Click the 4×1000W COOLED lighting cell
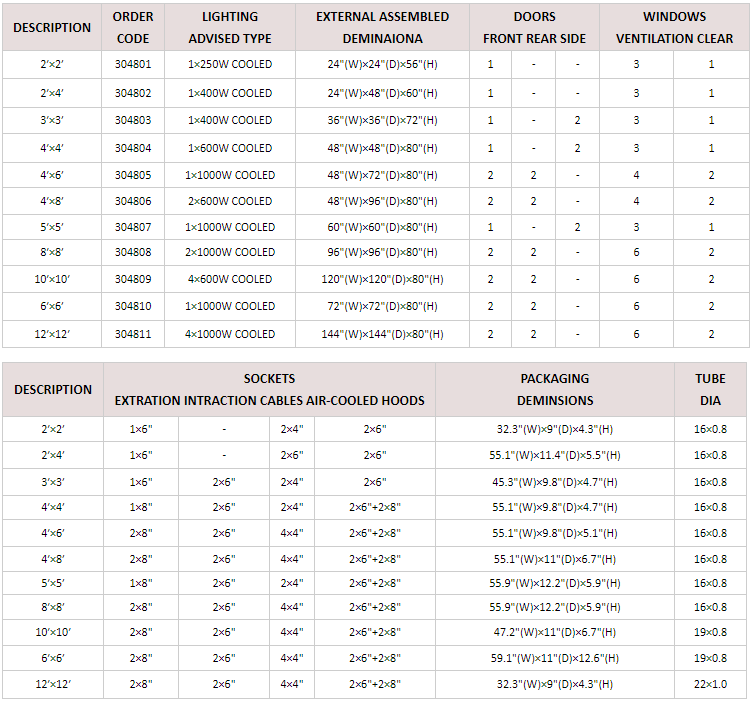The image size is (750, 702). [x=230, y=334]
